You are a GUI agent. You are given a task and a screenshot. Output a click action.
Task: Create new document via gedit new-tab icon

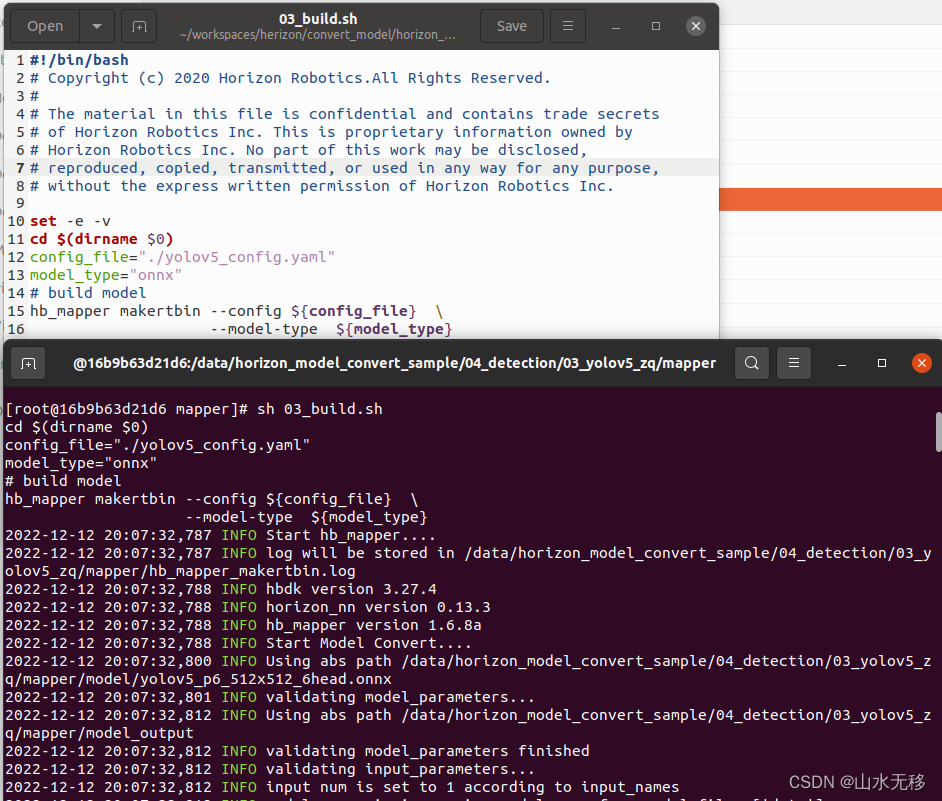click(139, 26)
